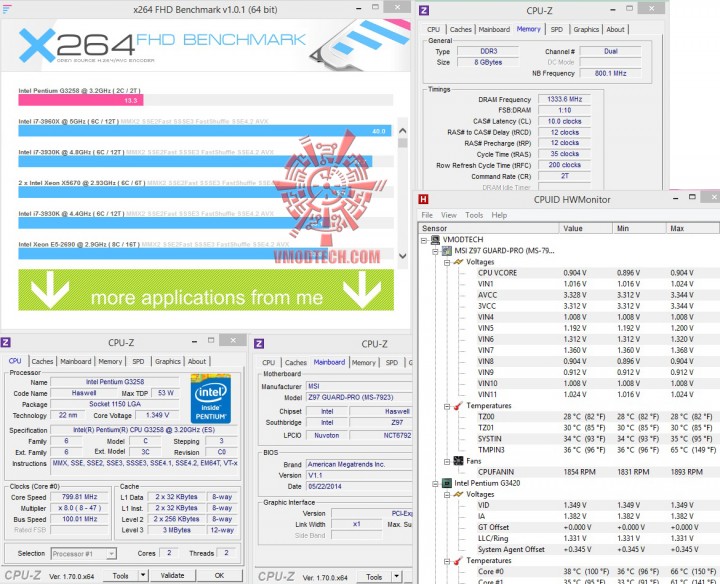Switch to SPD tab in top CPU-Z
Viewport: 720px width, 584px height.
[x=557, y=29]
